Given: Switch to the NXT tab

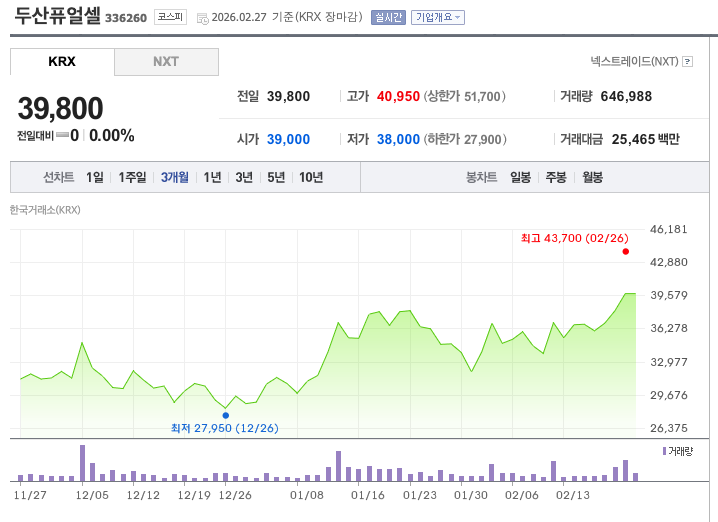Looking at the screenshot, I should click(166, 61).
